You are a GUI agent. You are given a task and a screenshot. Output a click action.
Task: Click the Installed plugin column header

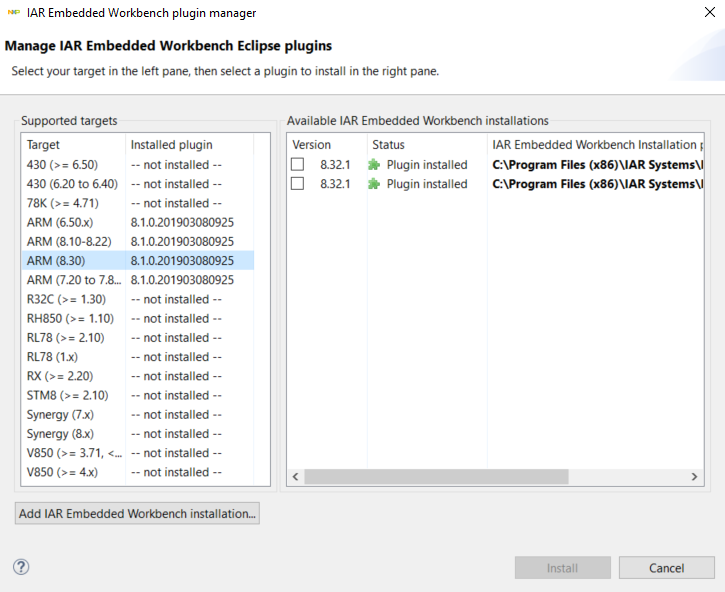171,145
